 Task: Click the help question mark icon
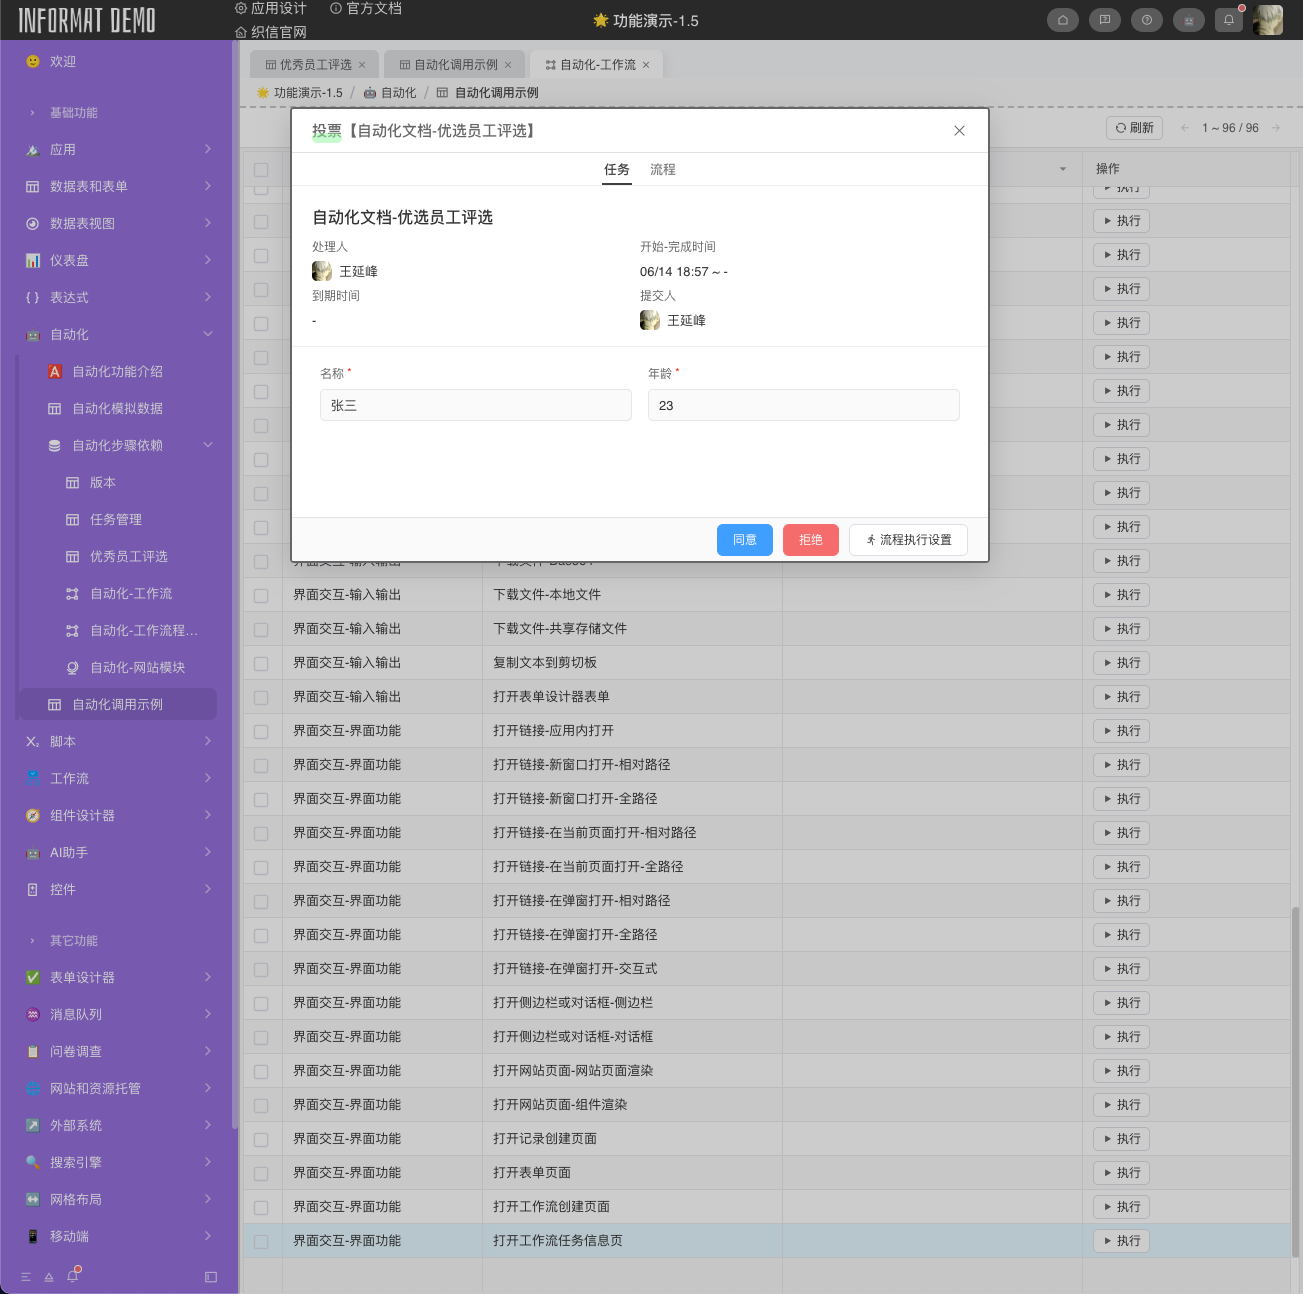point(1146,20)
